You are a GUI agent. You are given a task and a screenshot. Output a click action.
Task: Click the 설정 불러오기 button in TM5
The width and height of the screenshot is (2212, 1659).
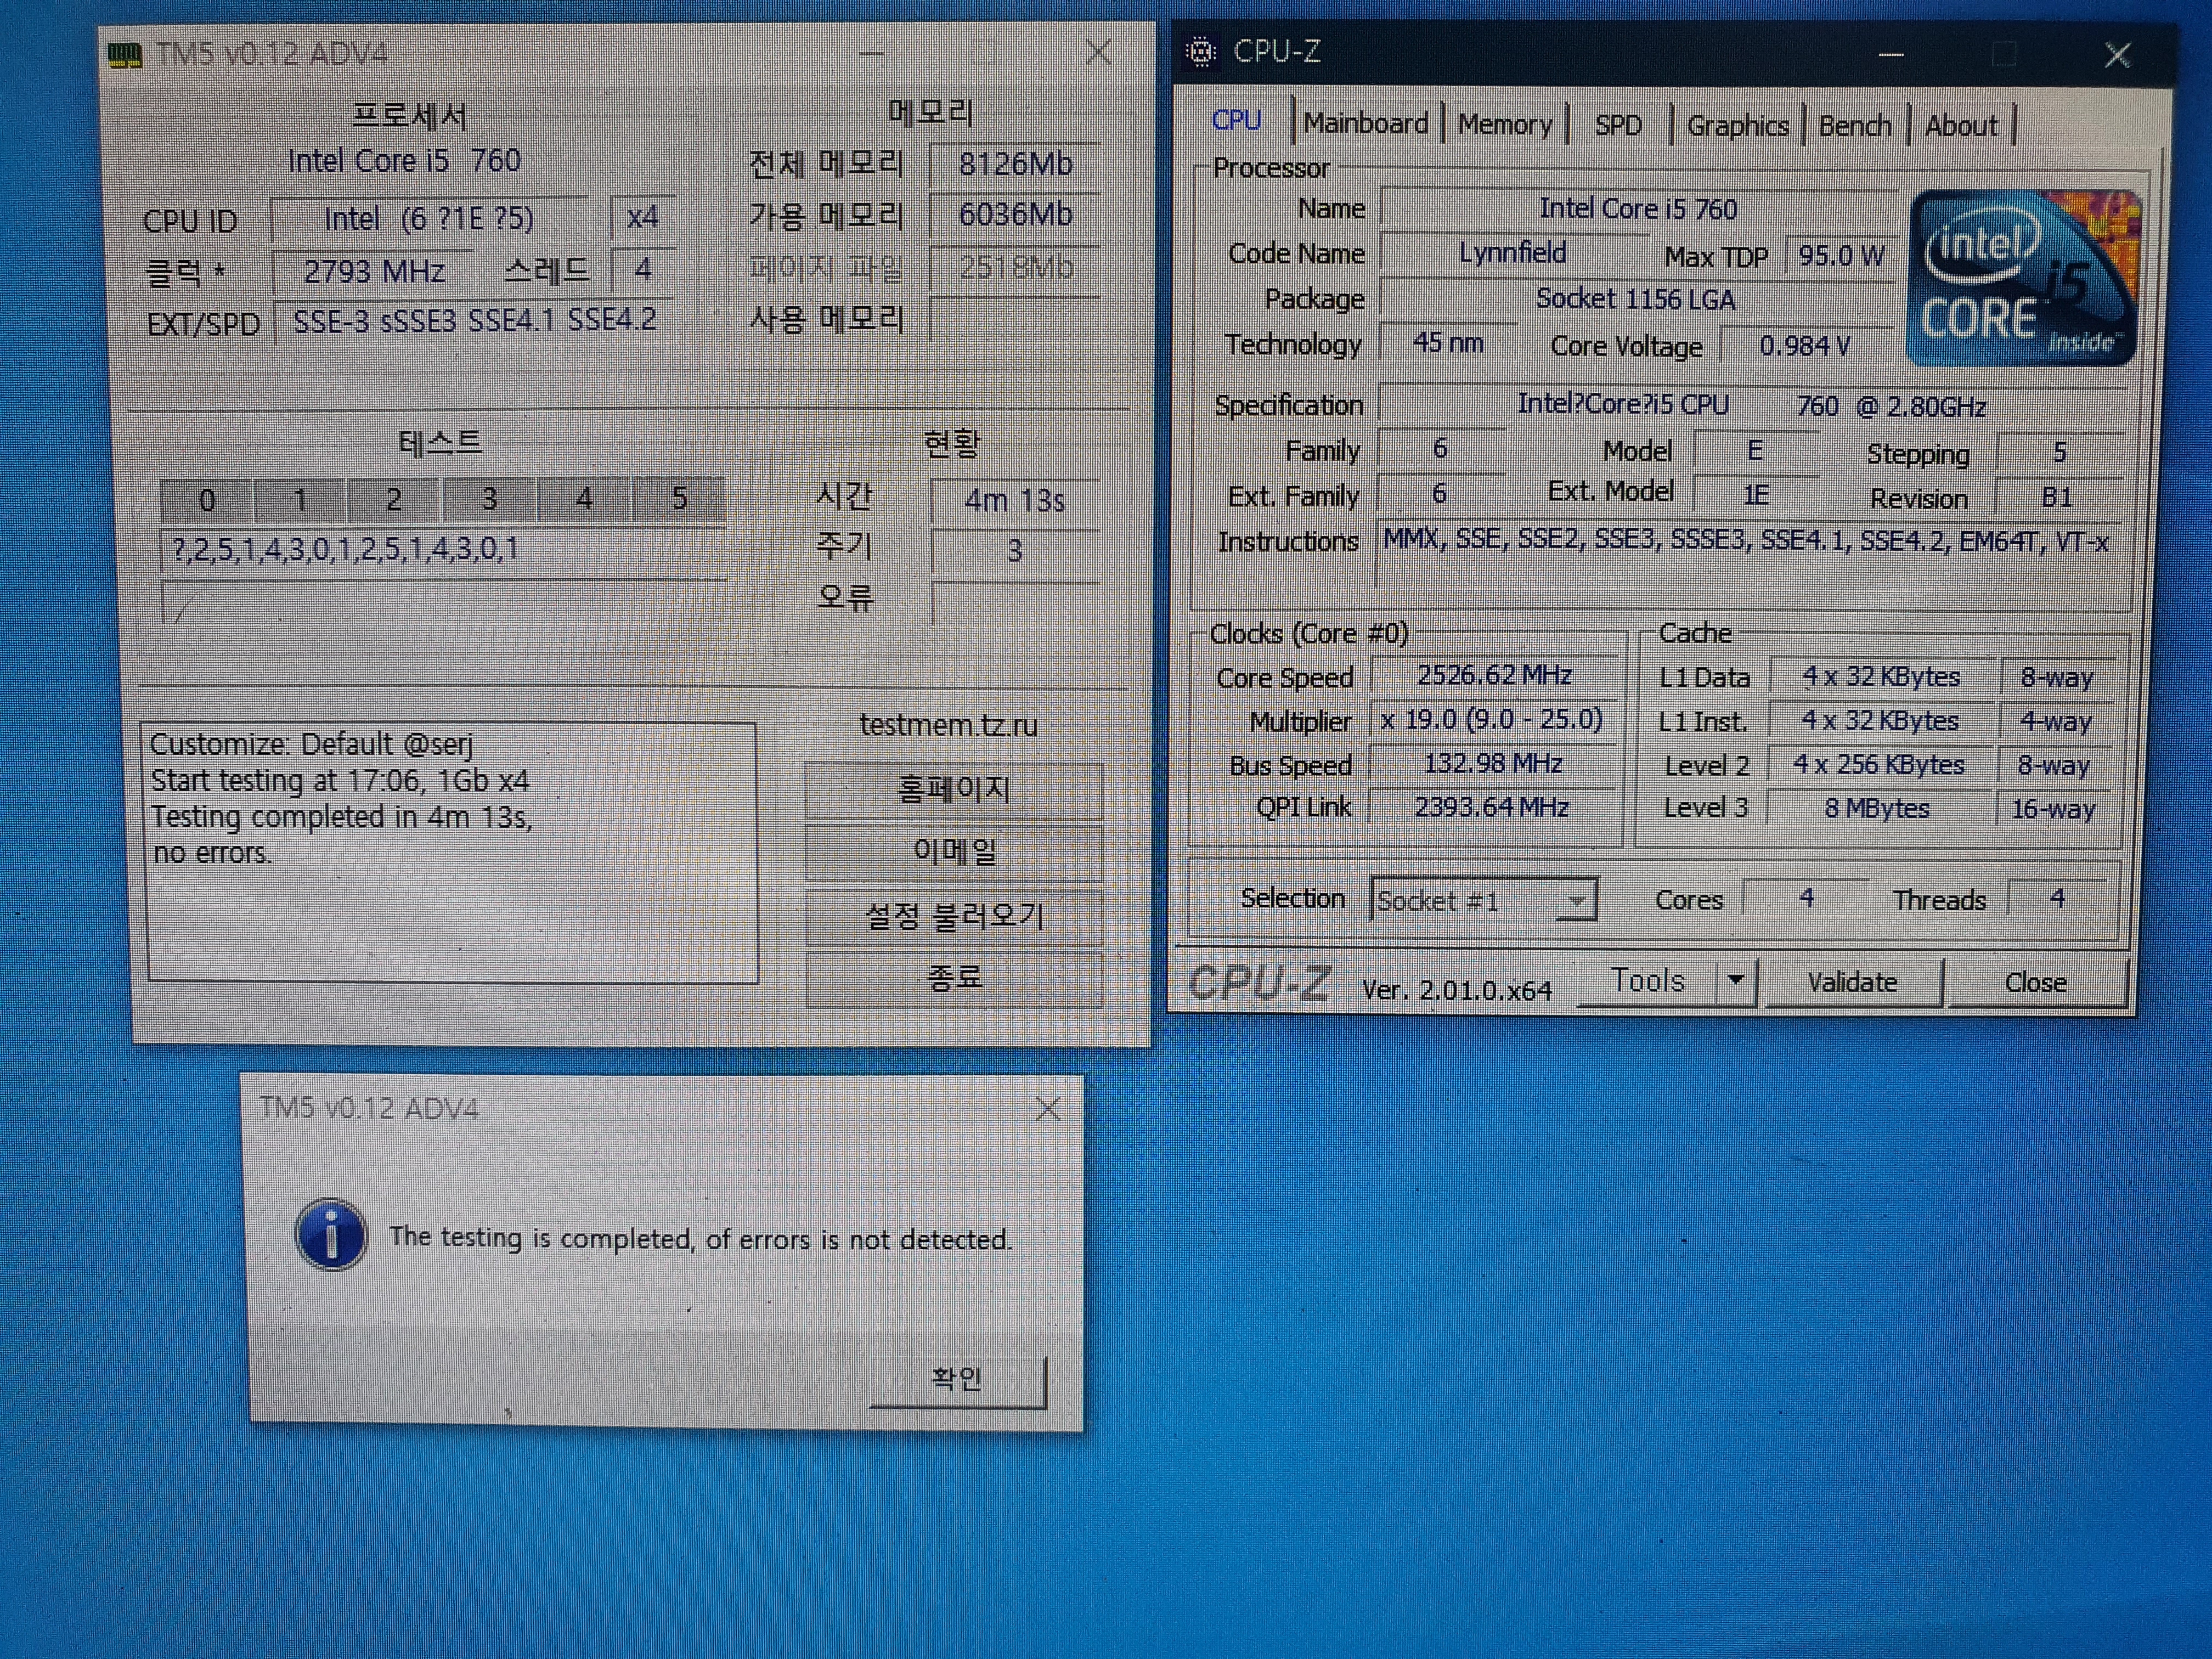point(954,916)
